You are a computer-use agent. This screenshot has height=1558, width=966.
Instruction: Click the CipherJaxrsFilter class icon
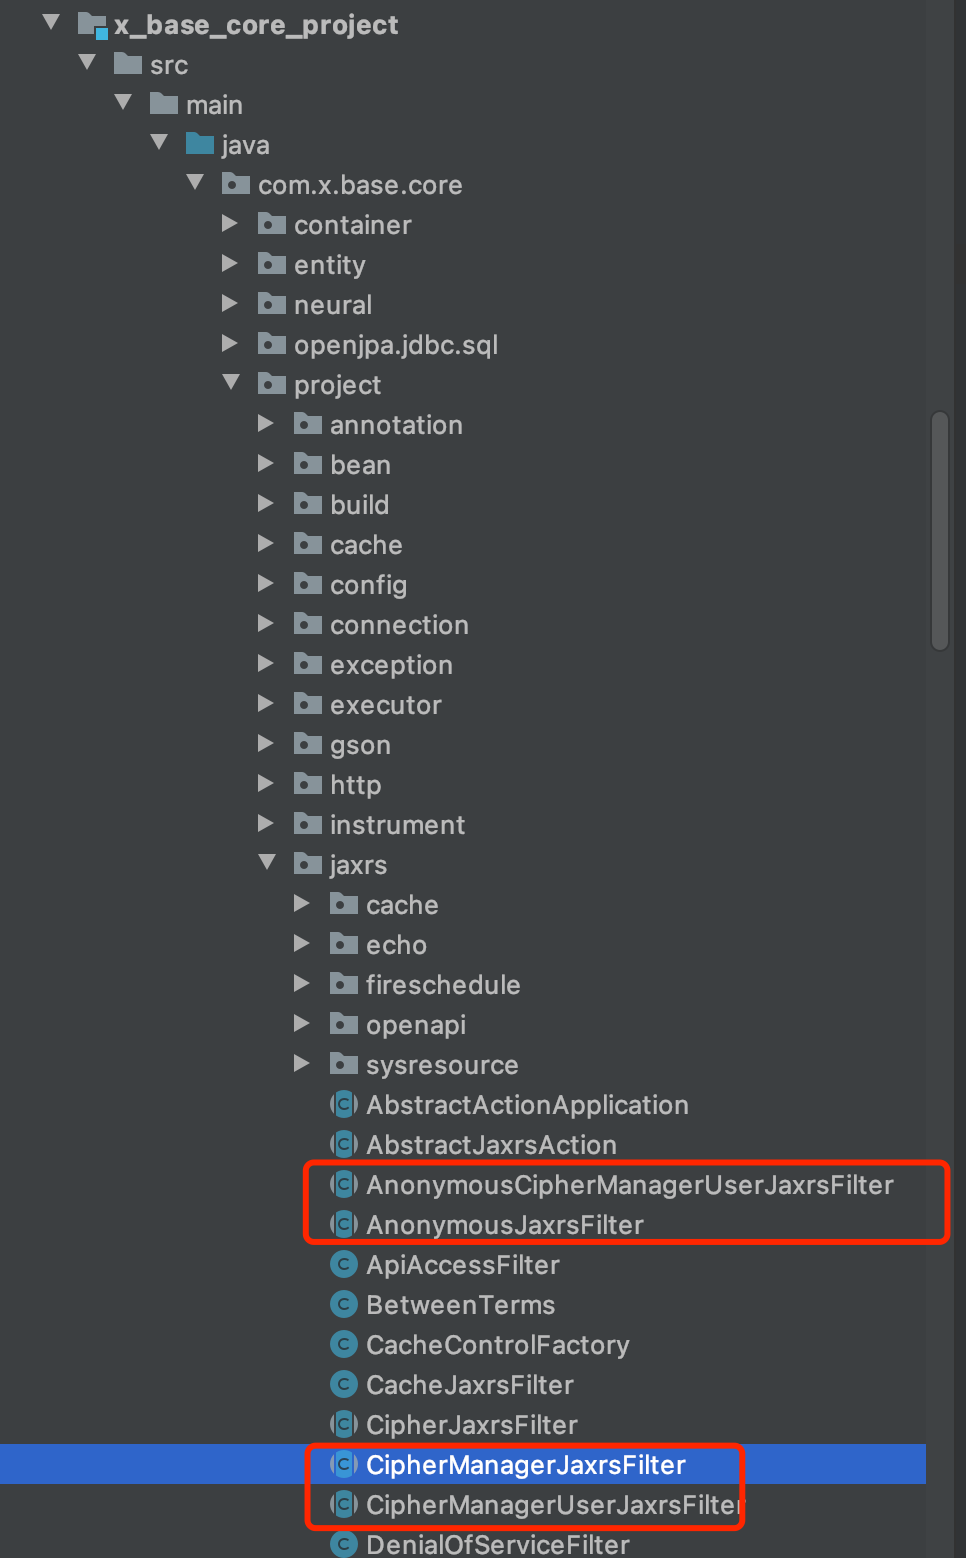click(344, 1425)
